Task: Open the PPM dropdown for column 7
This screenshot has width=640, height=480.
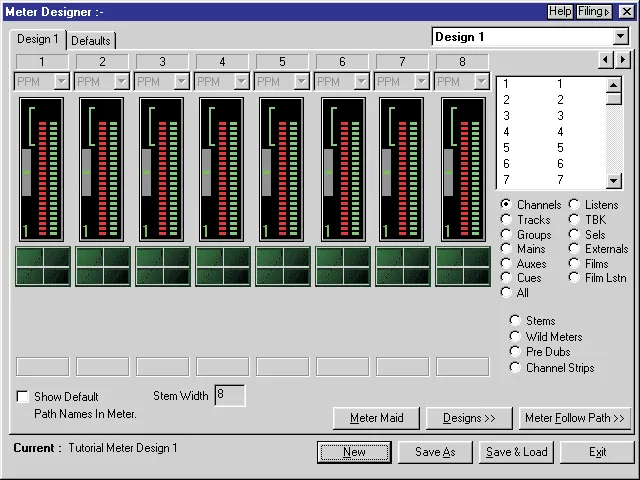Action: [422, 81]
